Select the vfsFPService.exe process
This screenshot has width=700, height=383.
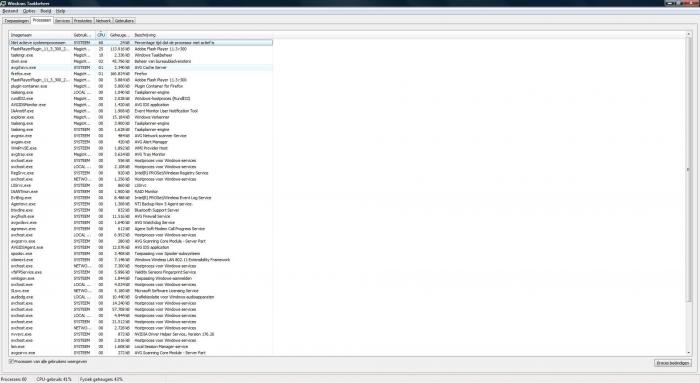click(x=141, y=272)
